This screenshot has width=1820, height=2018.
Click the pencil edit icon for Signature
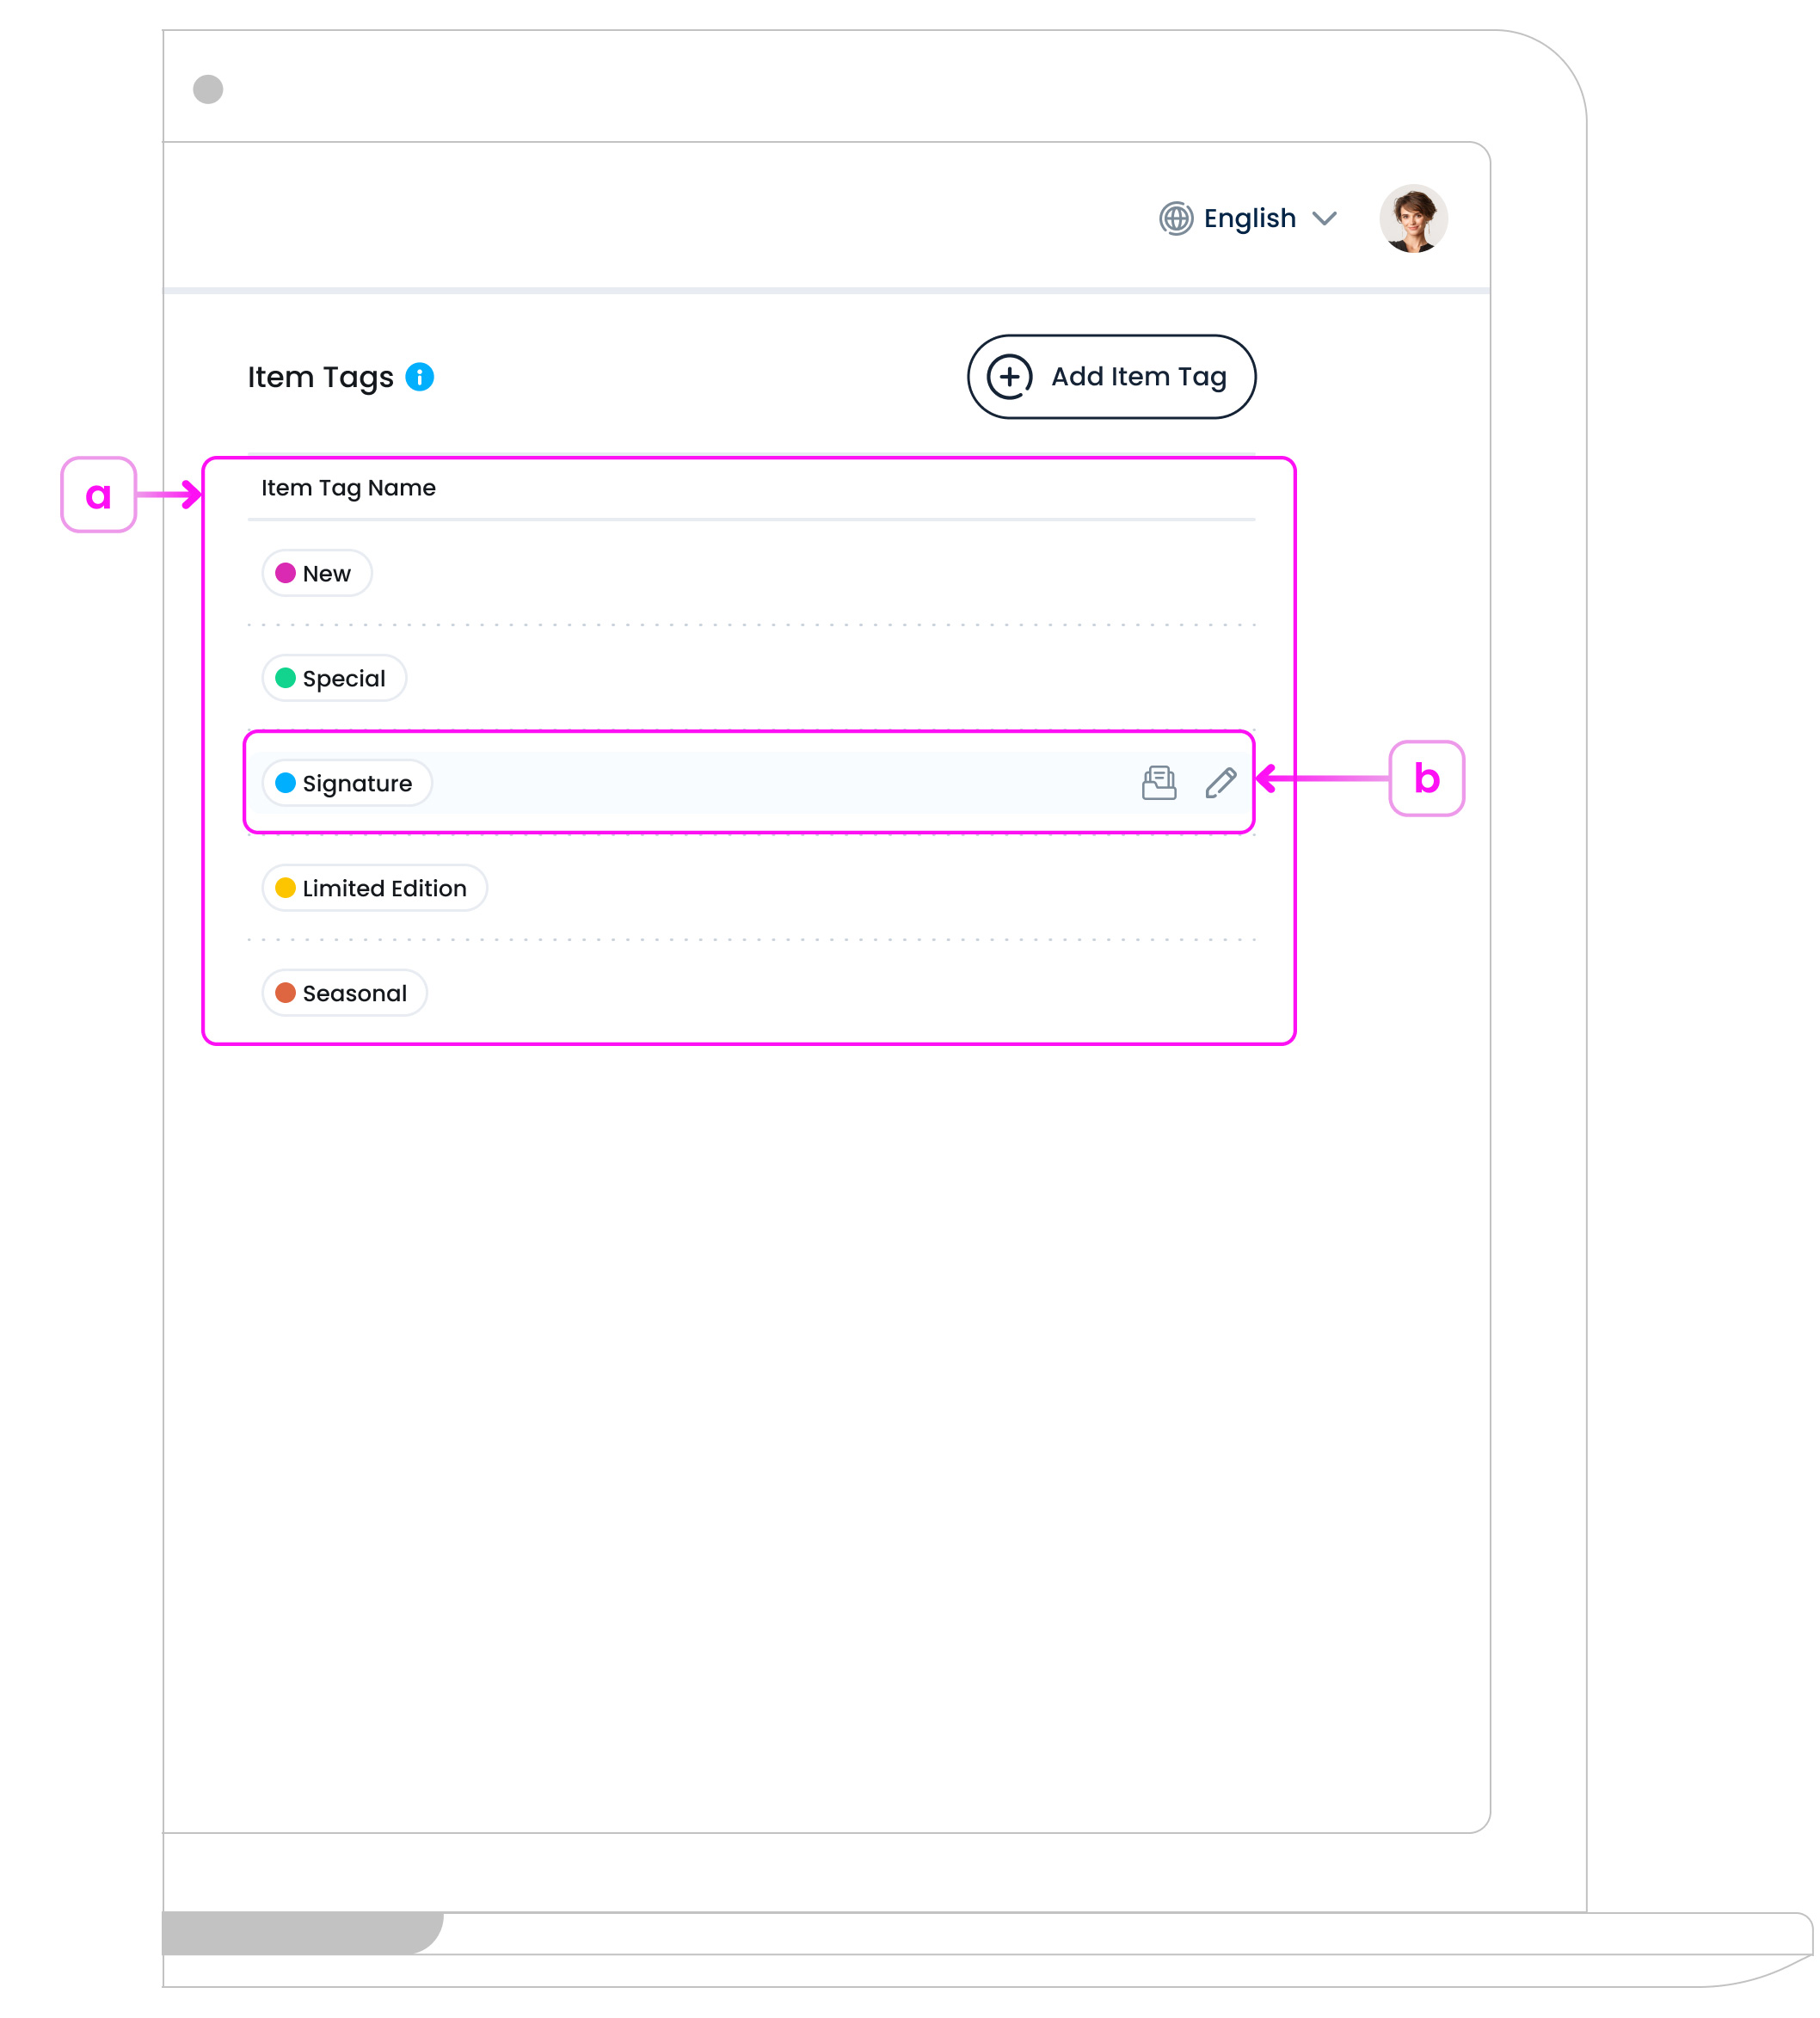(x=1220, y=782)
